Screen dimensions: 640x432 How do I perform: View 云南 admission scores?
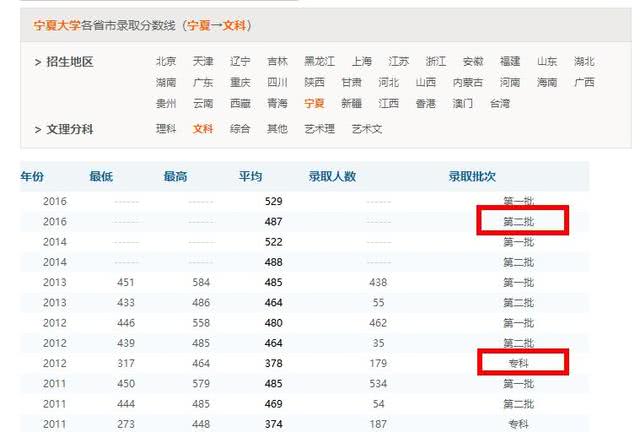point(203,104)
